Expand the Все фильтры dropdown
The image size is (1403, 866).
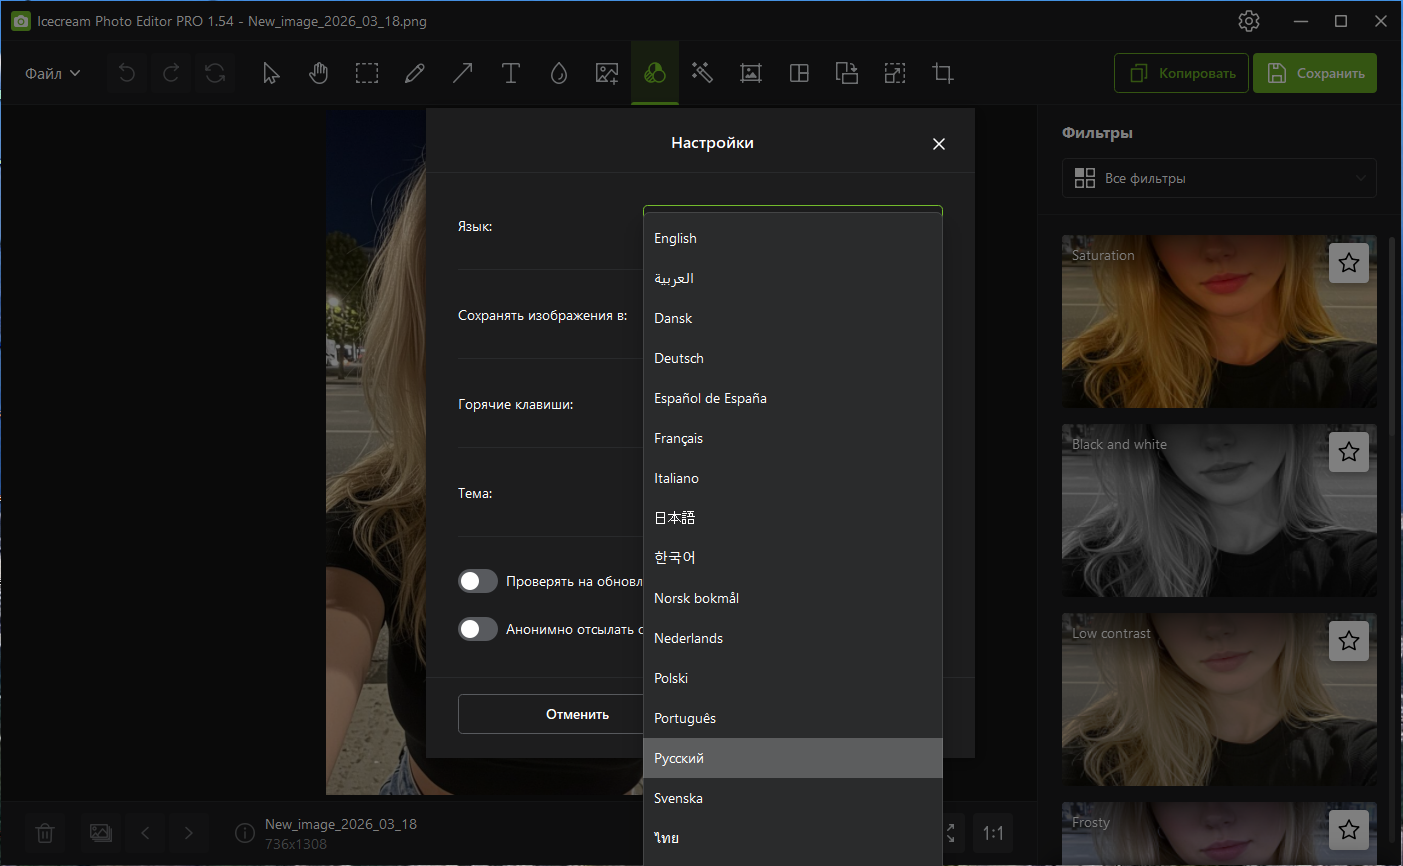(1218, 178)
